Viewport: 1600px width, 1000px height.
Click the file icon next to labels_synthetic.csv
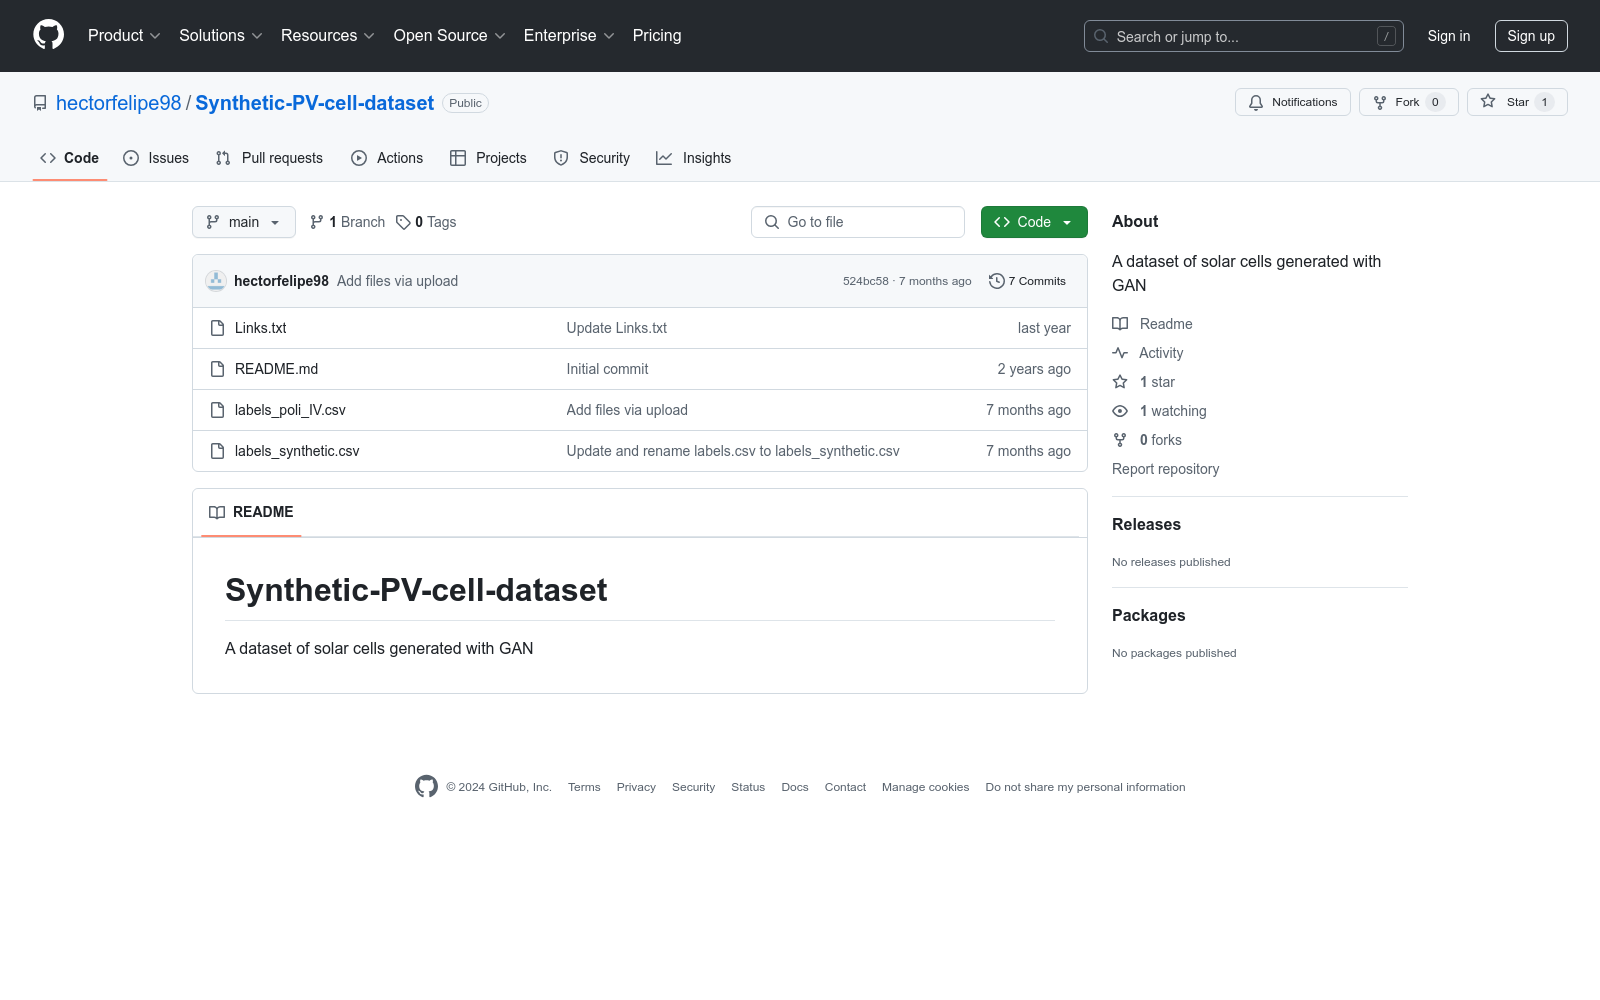pos(217,451)
